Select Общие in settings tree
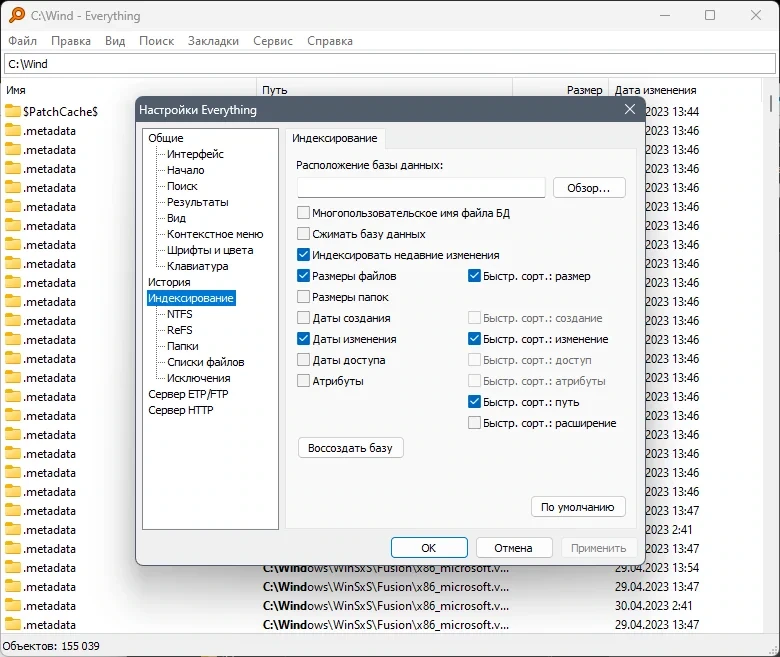The image size is (780, 657). click(x=166, y=138)
